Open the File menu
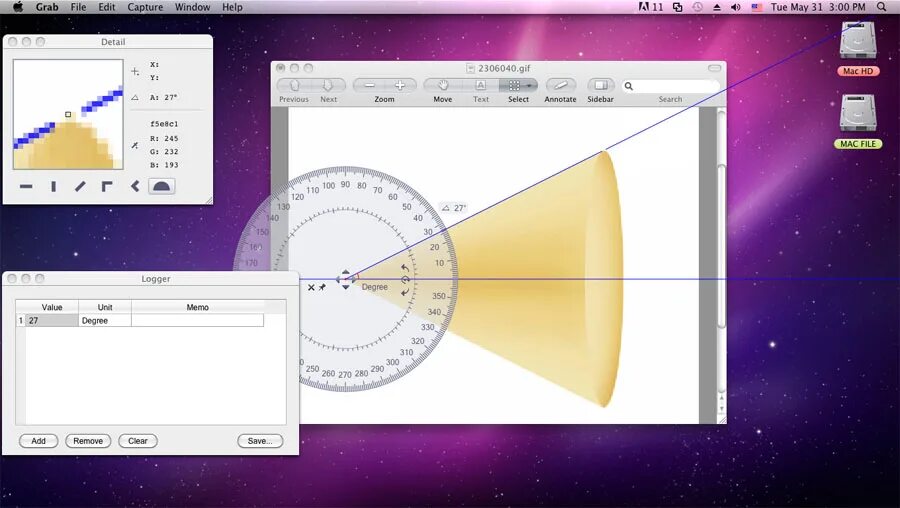 point(78,7)
